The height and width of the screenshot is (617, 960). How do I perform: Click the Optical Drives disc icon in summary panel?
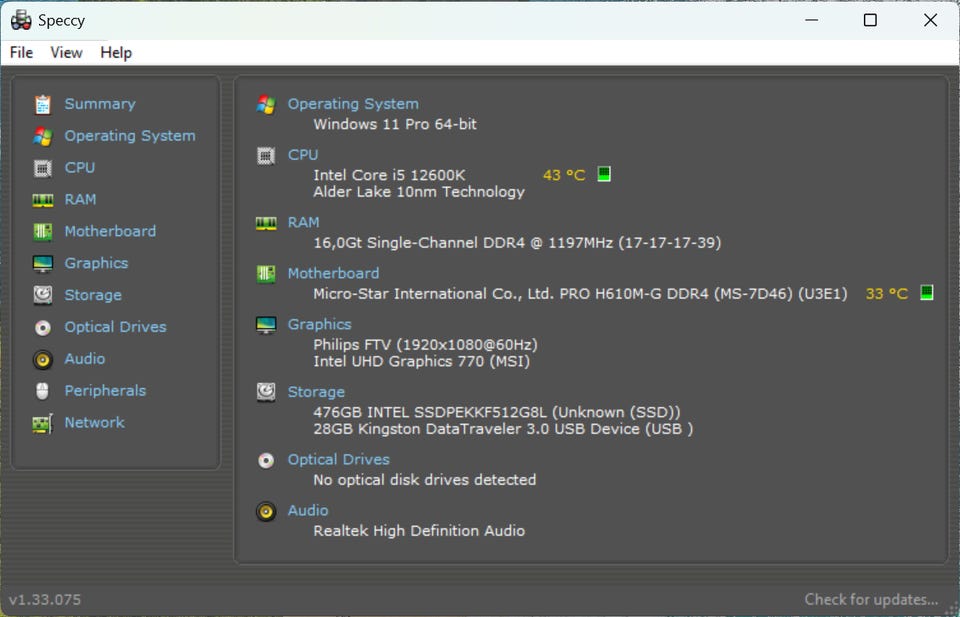[266, 460]
